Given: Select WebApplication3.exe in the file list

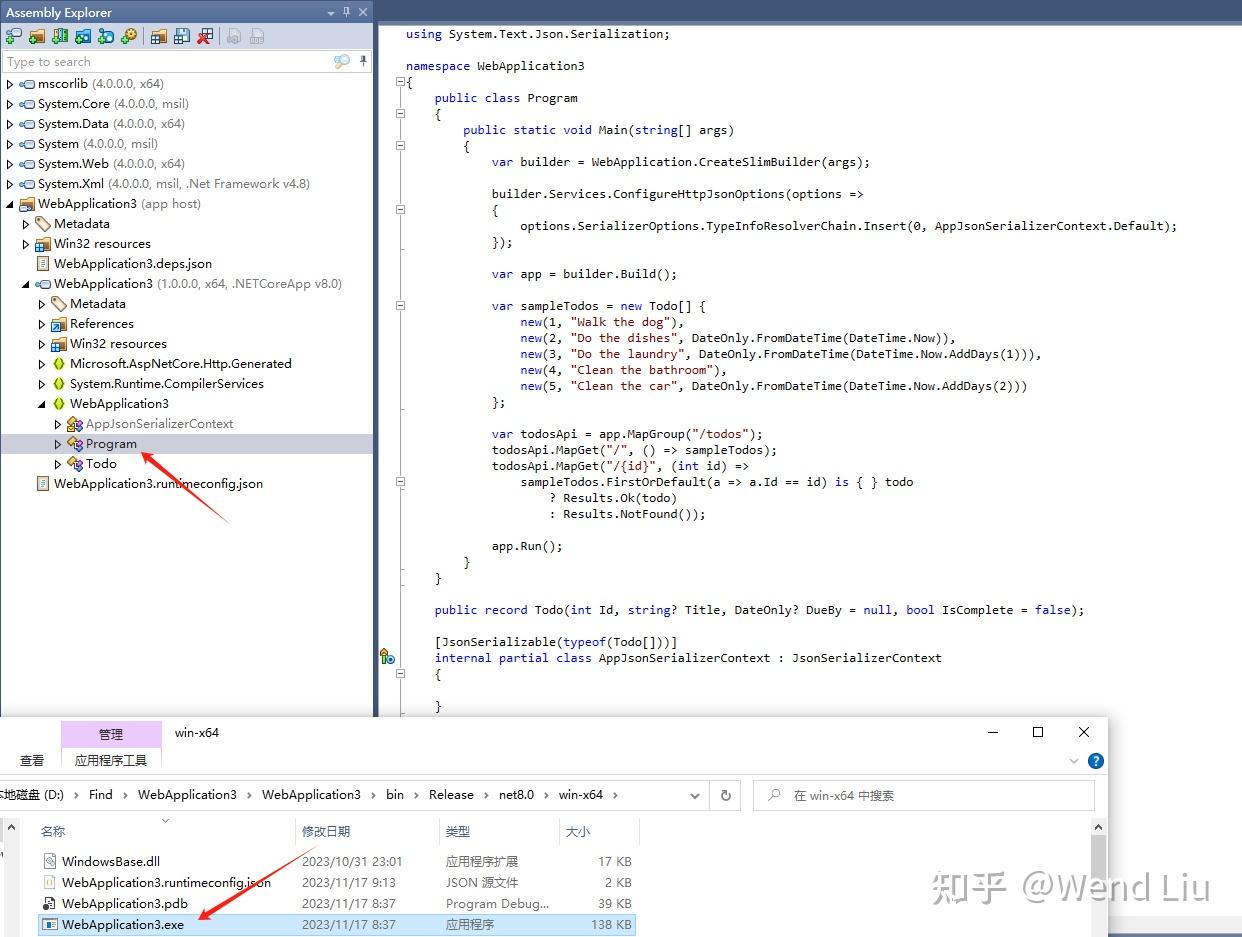Looking at the screenshot, I should click(124, 924).
